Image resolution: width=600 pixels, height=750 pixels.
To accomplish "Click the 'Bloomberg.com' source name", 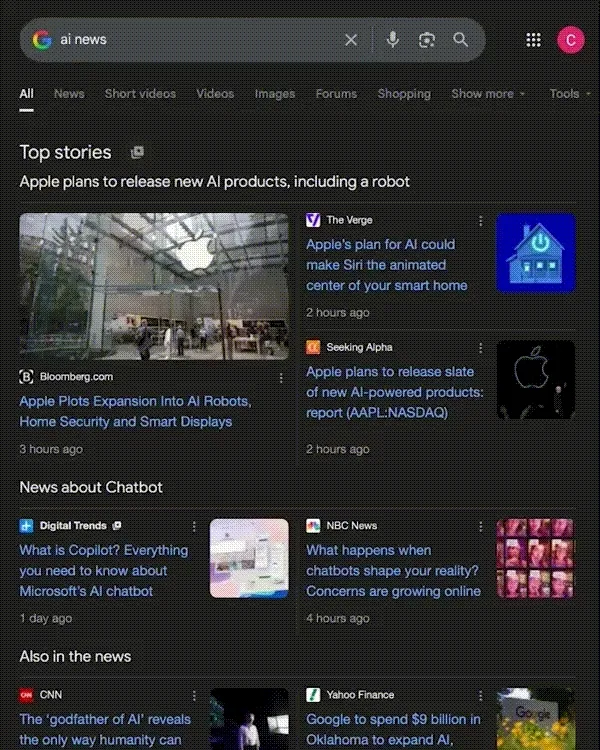I will (77, 377).
